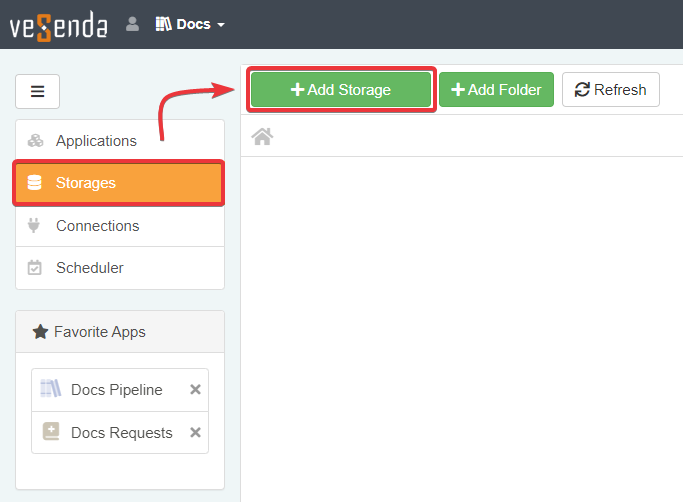Click the Docs Pipeline books icon
Viewport: 683px width, 502px height.
[50, 390]
